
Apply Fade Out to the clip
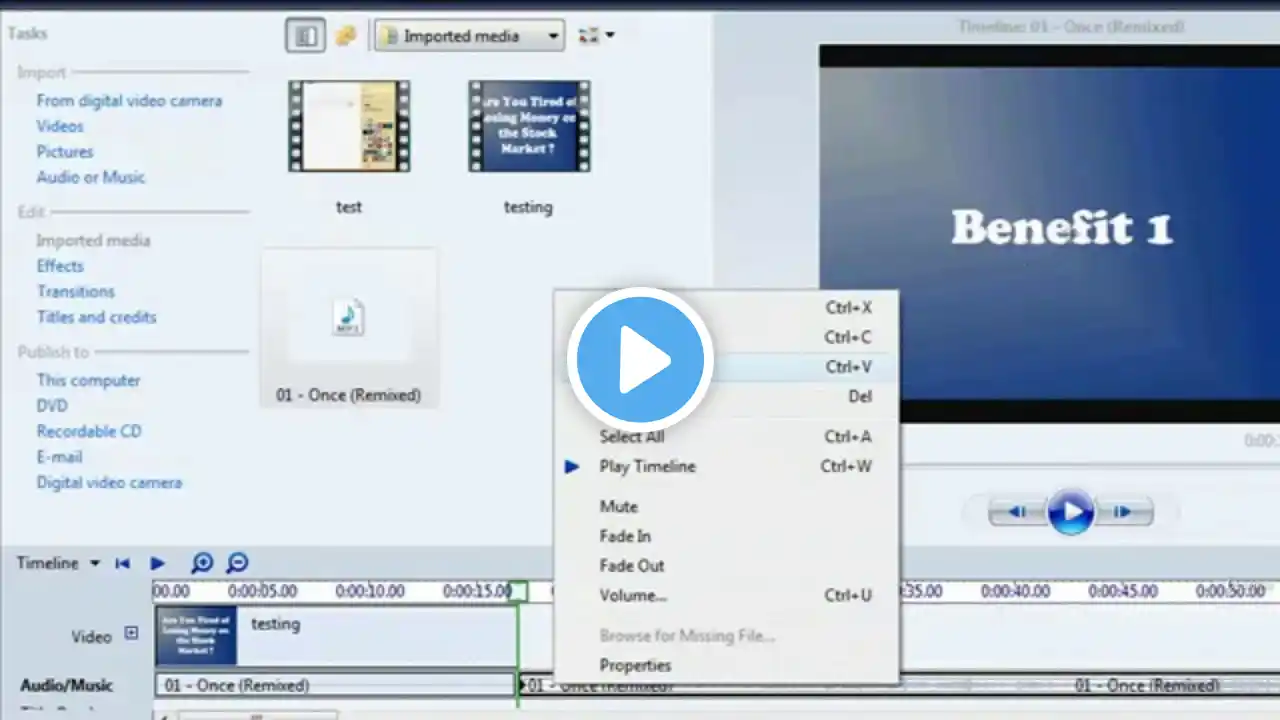coord(727,566)
